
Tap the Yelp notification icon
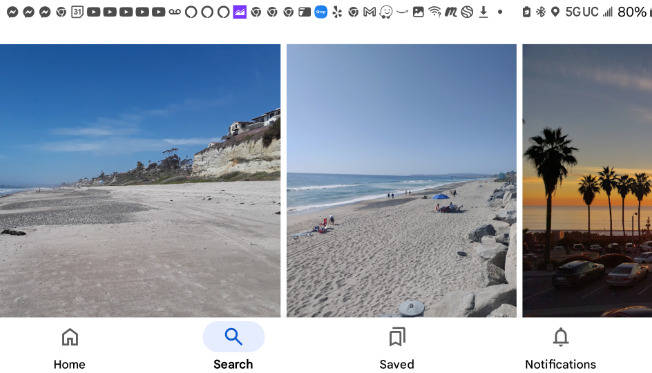coord(337,12)
